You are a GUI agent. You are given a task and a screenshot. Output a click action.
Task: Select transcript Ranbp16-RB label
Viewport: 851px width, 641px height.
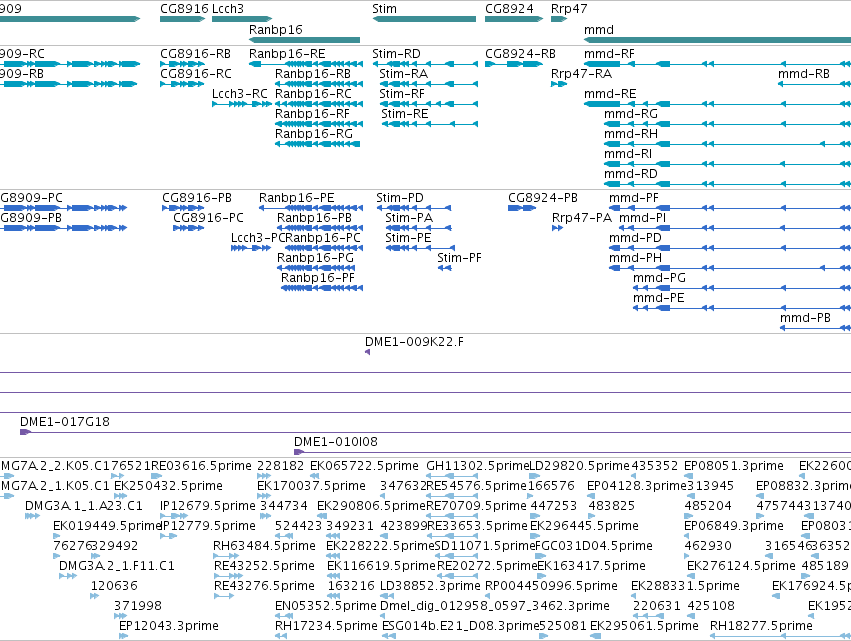coord(313,74)
